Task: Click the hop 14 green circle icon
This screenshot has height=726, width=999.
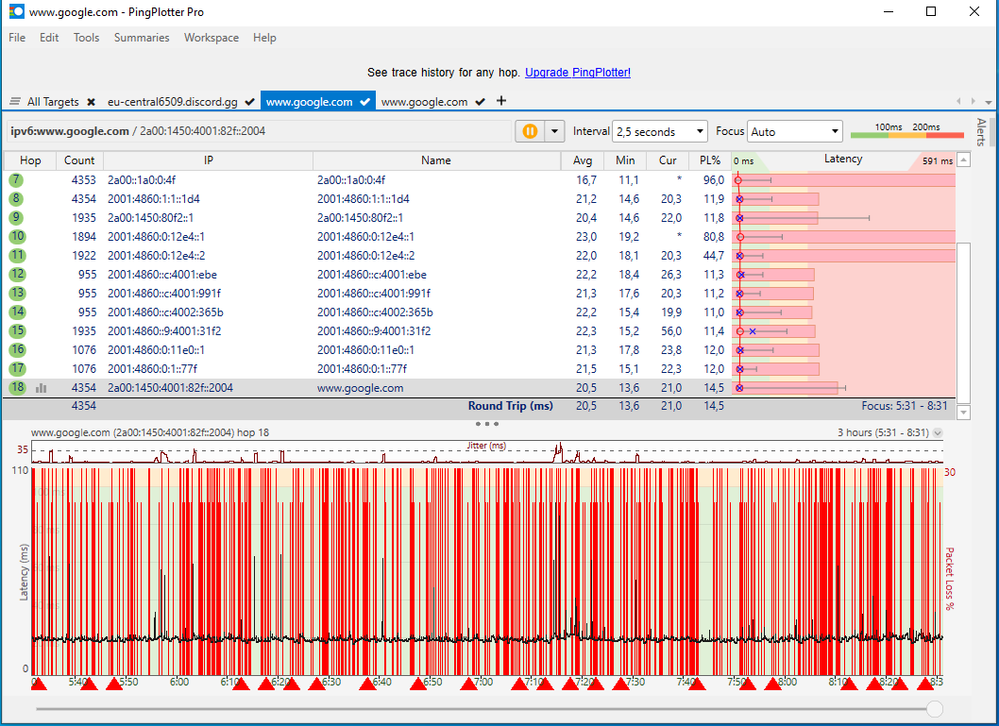Action: tap(17, 312)
